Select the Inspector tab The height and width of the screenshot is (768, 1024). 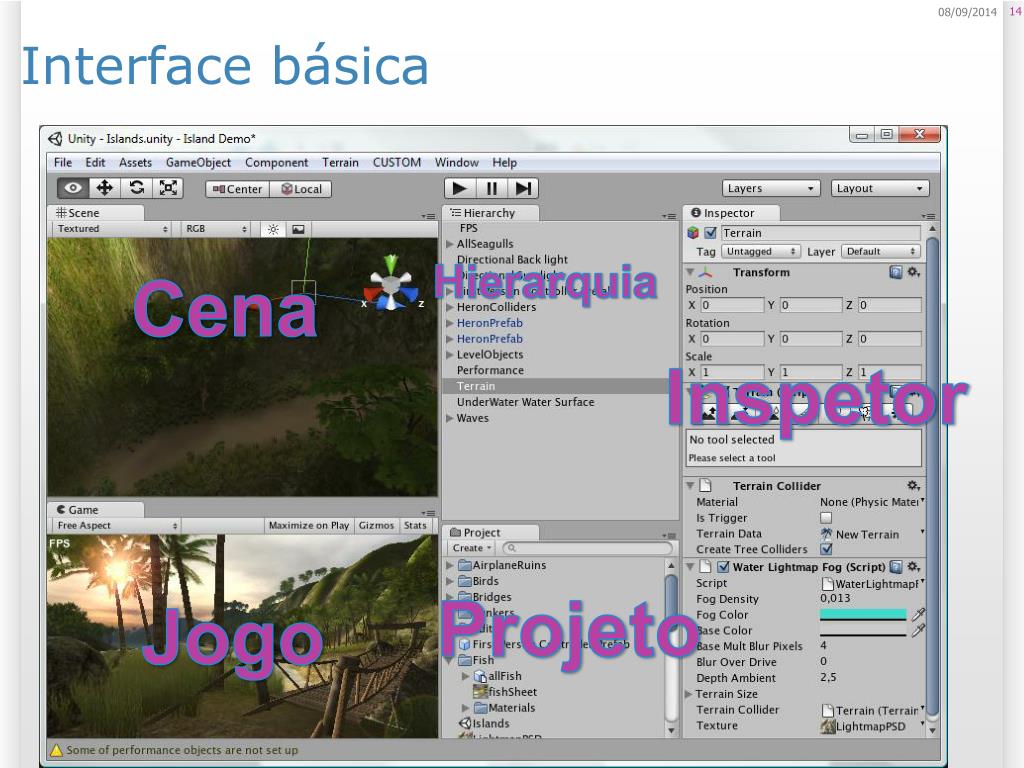731,213
